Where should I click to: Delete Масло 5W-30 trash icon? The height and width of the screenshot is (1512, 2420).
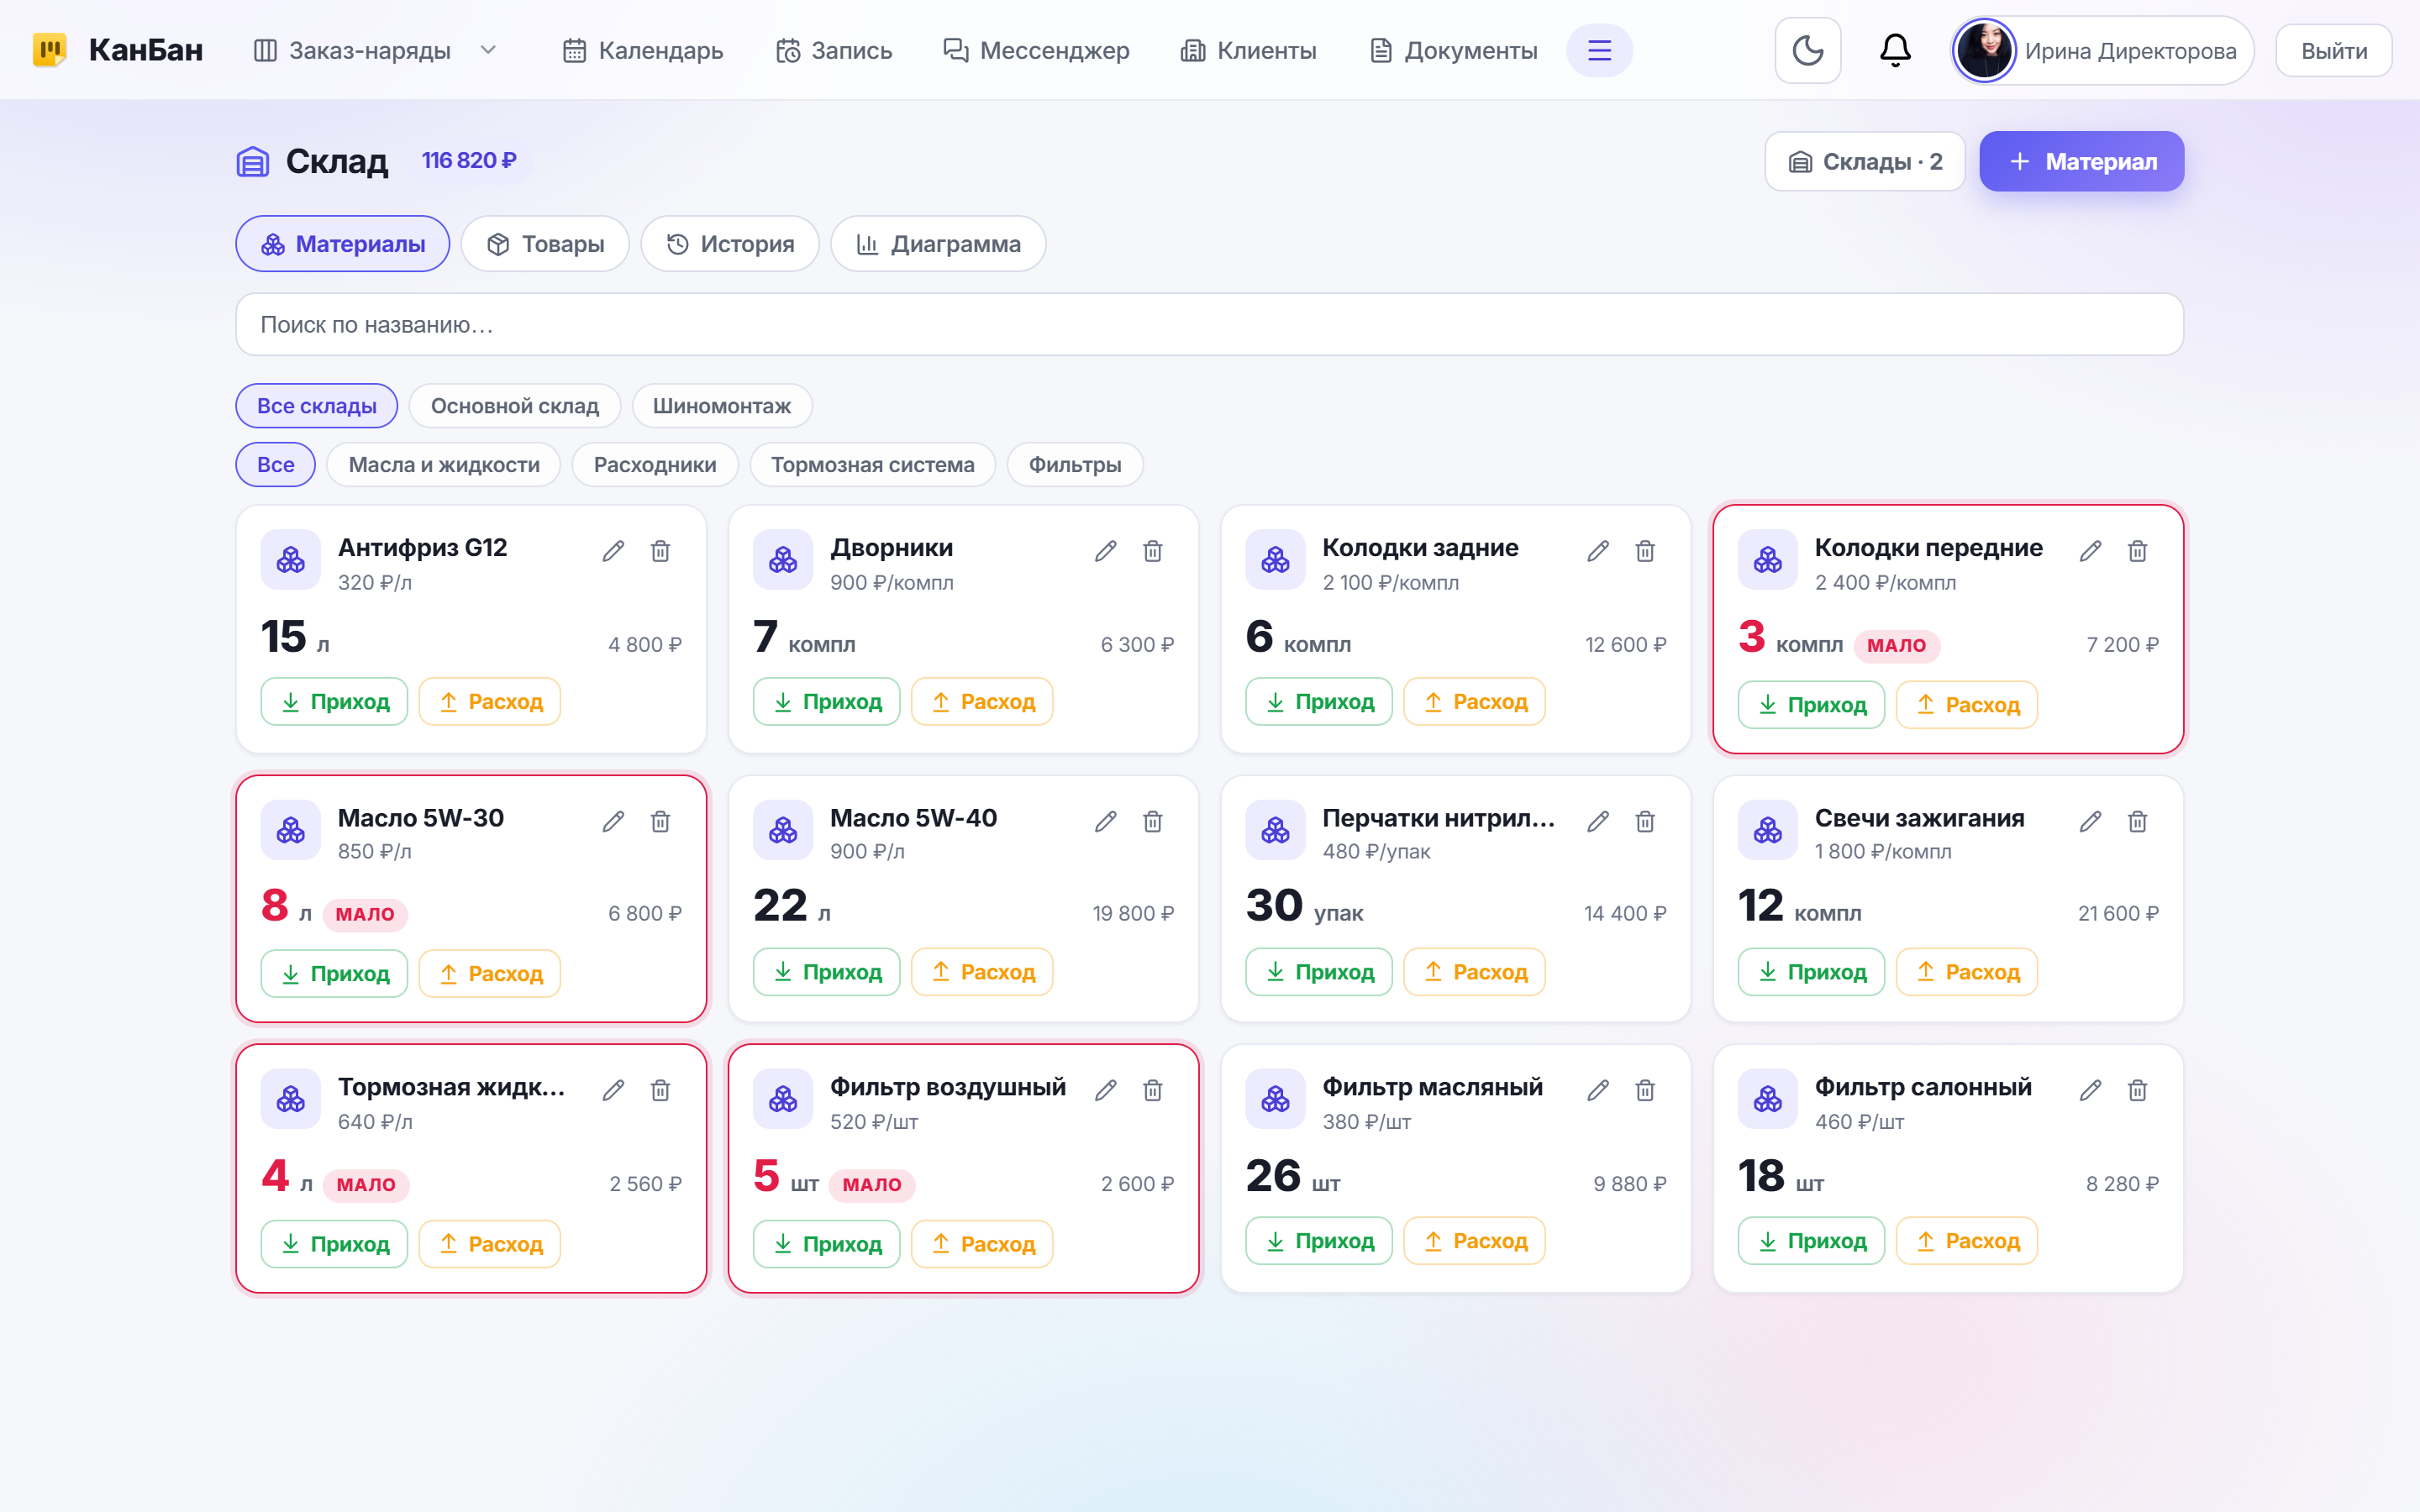(660, 821)
